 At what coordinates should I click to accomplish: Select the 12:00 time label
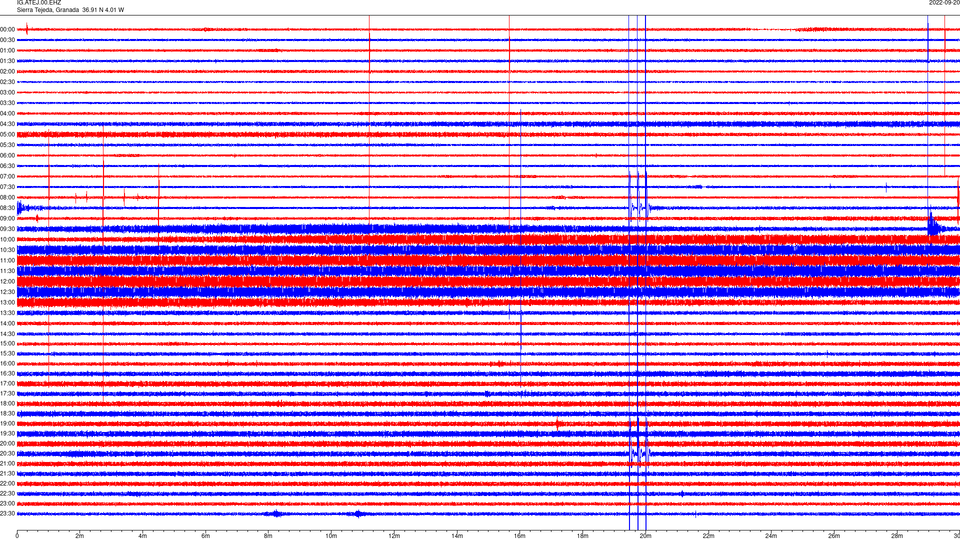coord(7,281)
